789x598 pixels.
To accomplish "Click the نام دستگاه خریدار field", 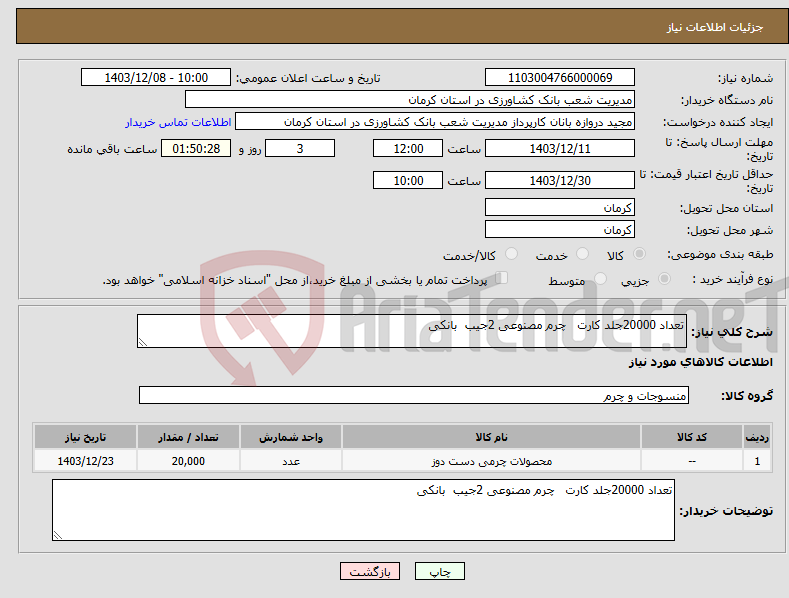I will (x=410, y=100).
